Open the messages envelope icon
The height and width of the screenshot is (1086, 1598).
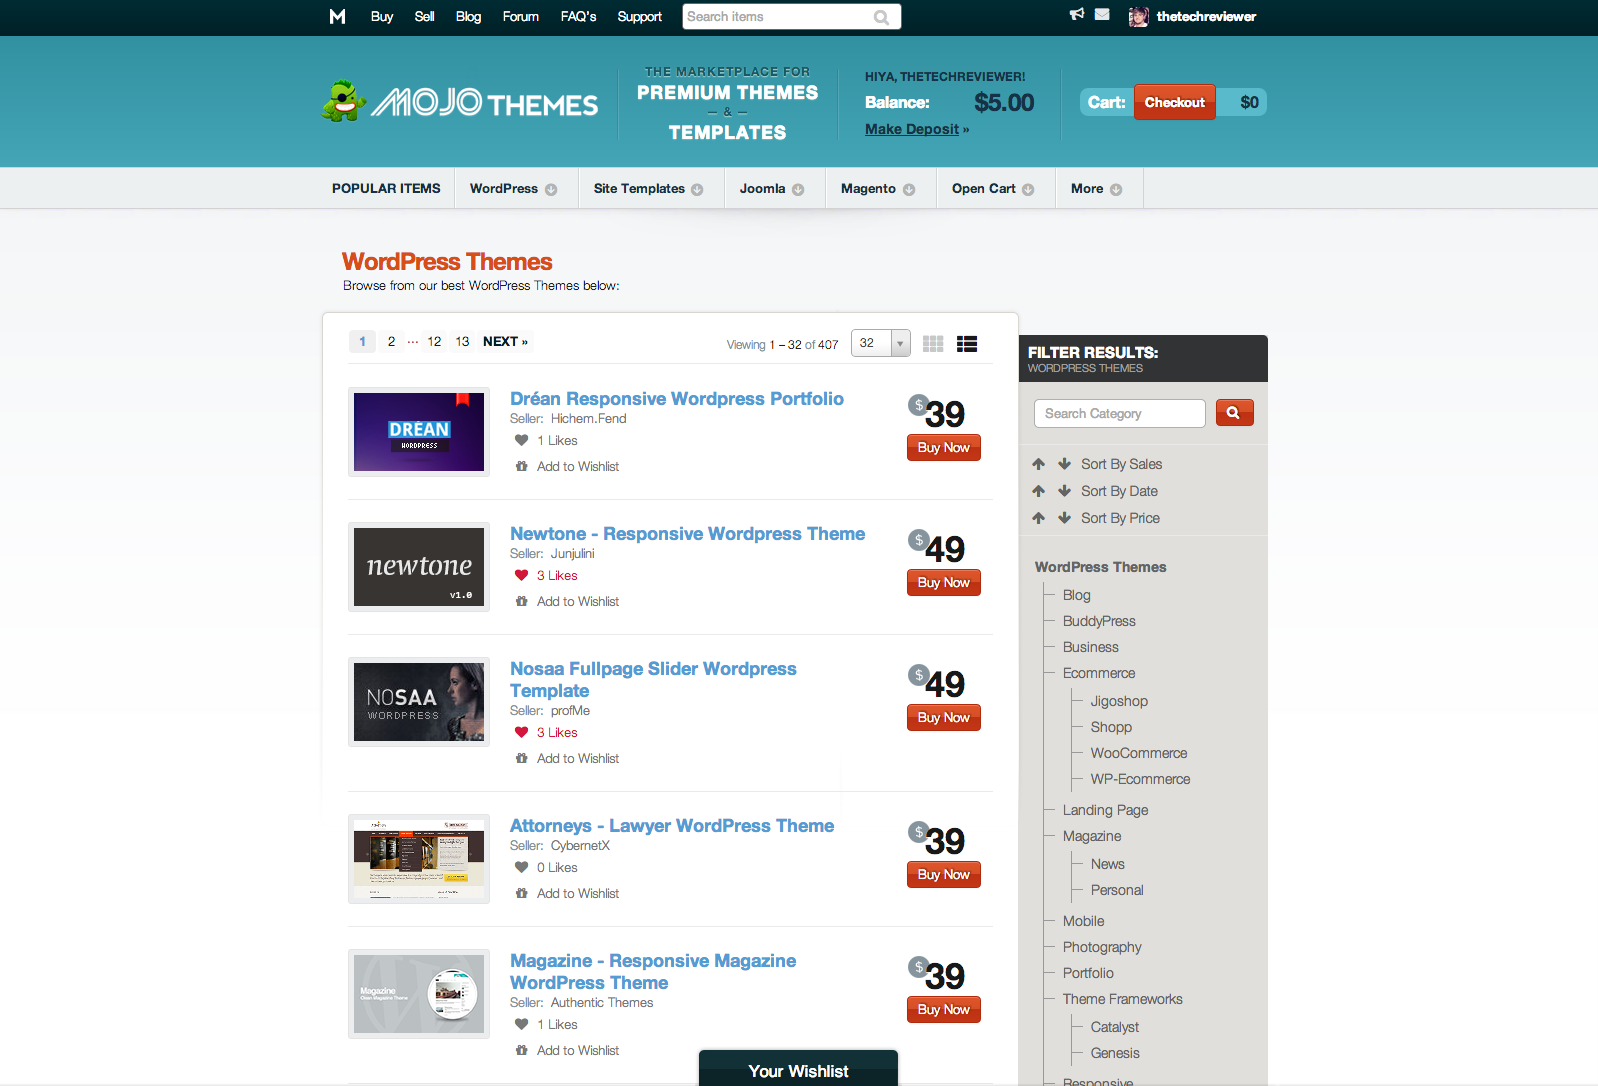tap(1102, 14)
